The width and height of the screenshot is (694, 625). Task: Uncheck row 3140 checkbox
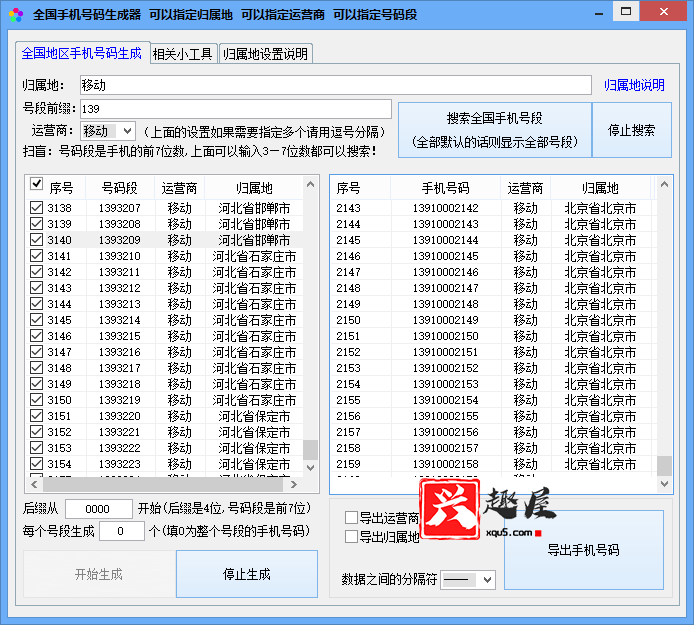click(x=36, y=239)
